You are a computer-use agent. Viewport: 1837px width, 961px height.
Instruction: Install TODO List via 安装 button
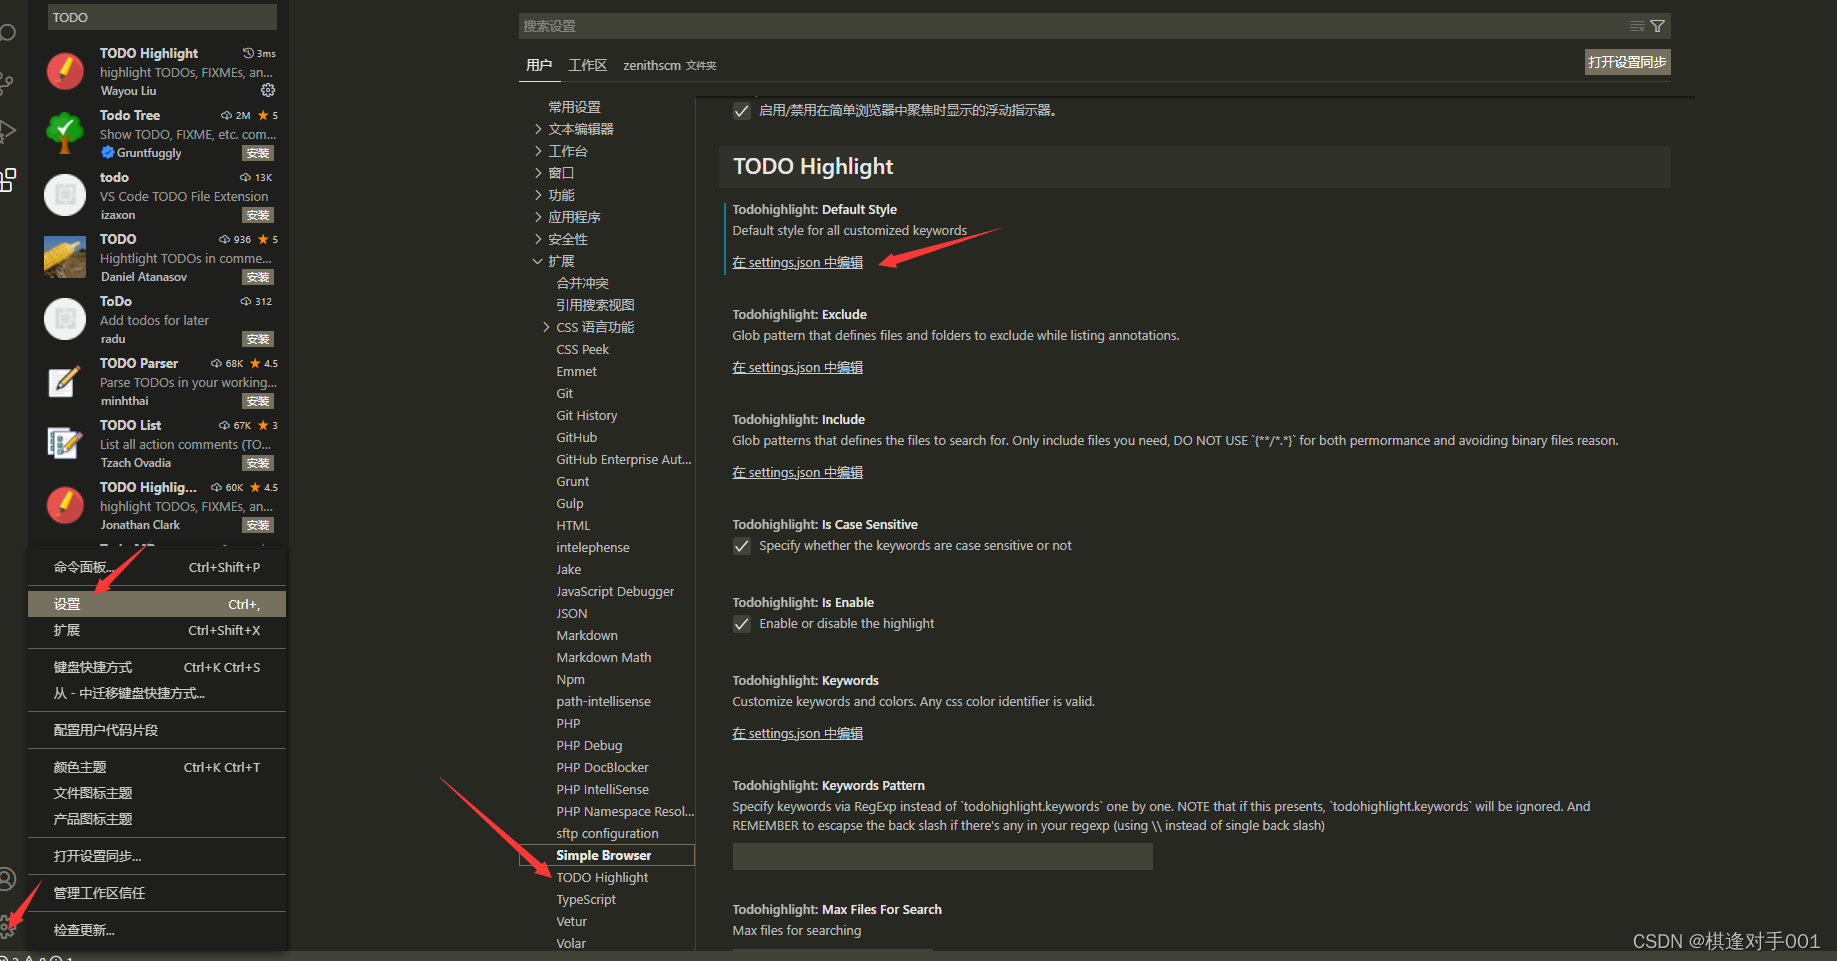(x=258, y=463)
